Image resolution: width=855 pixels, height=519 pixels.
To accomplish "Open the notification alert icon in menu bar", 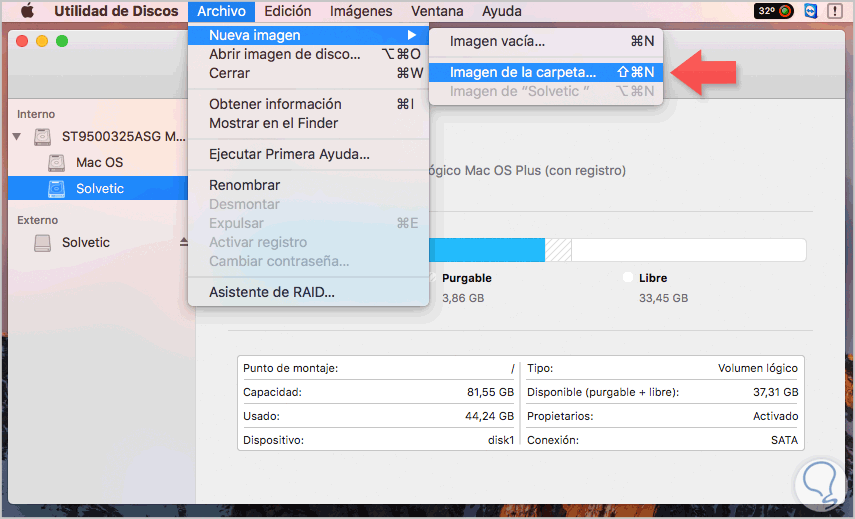I will (x=834, y=11).
